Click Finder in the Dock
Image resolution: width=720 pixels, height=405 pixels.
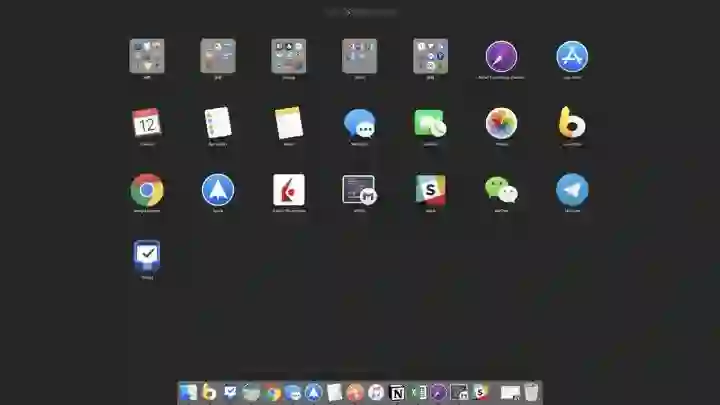188,393
